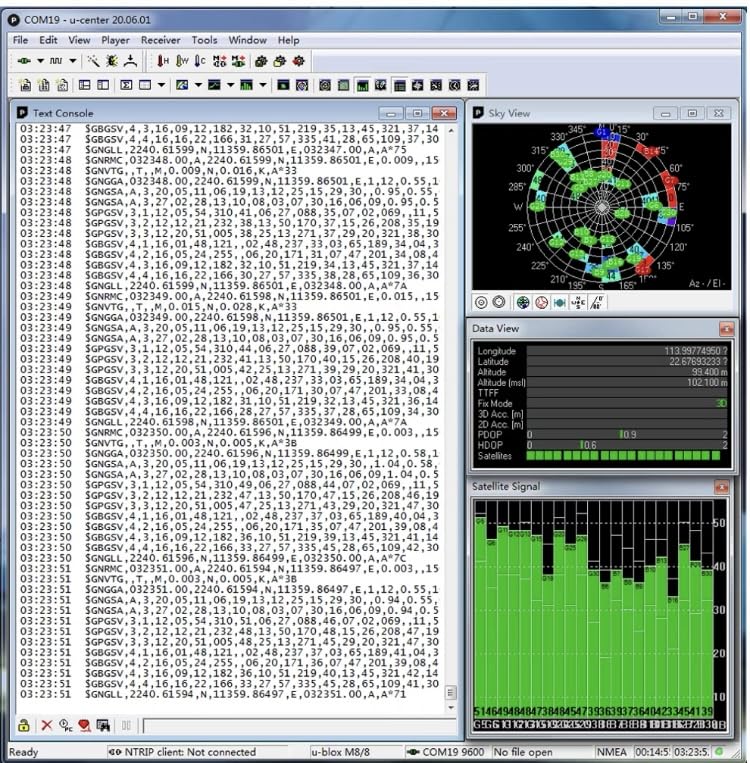The image size is (750, 763).
Task: Click the red globe icon in Sky View toolbar
Action: pyautogui.click(x=541, y=303)
